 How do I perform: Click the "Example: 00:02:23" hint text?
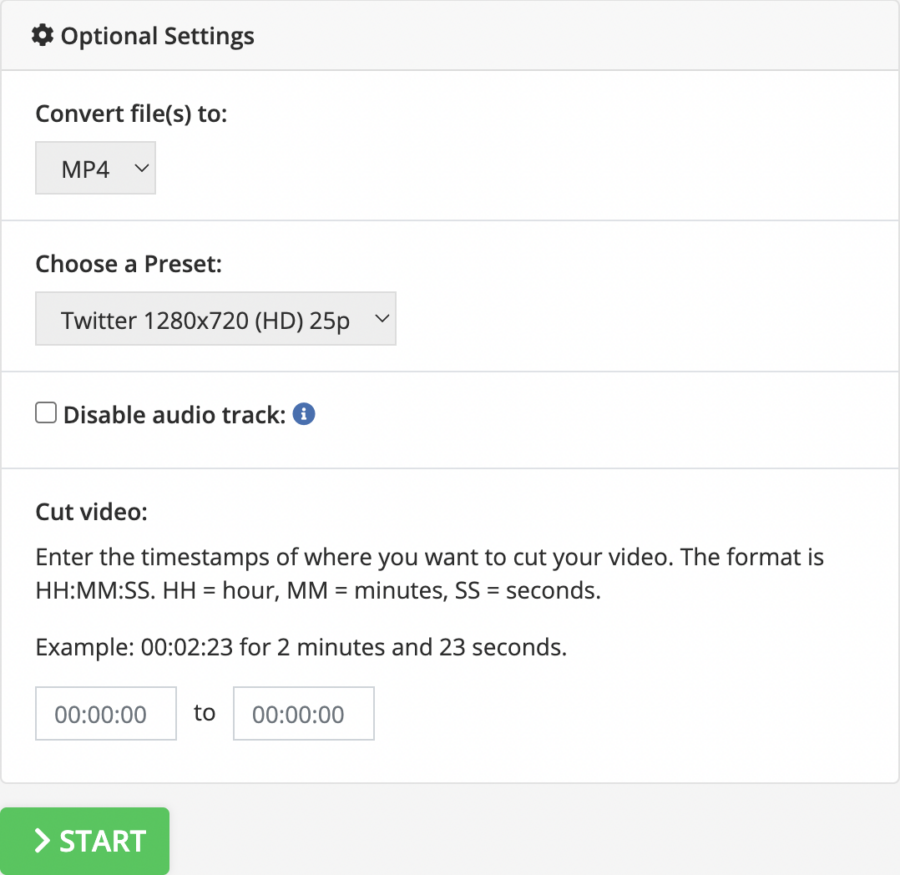pyautogui.click(x=301, y=647)
